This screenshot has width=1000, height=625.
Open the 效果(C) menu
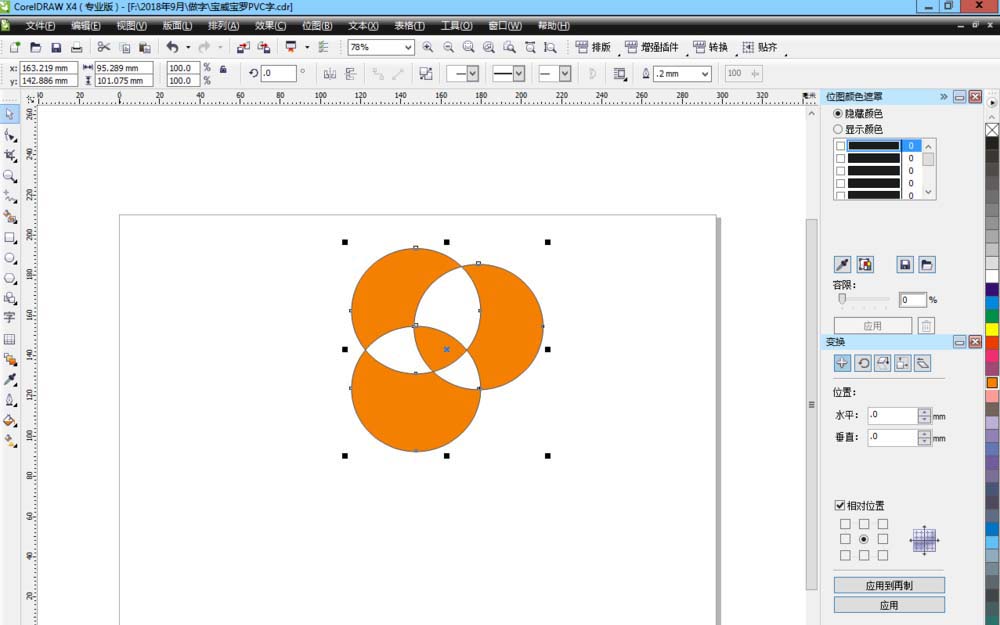point(269,25)
